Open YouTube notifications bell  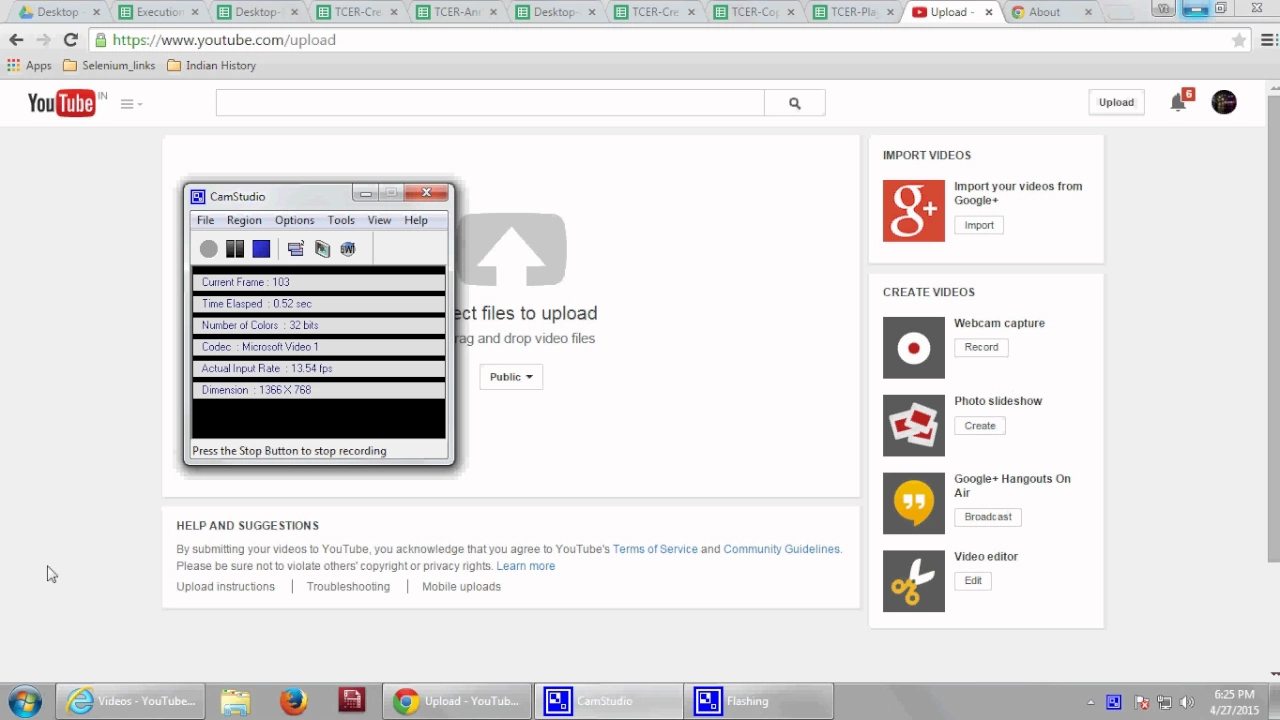click(1178, 102)
